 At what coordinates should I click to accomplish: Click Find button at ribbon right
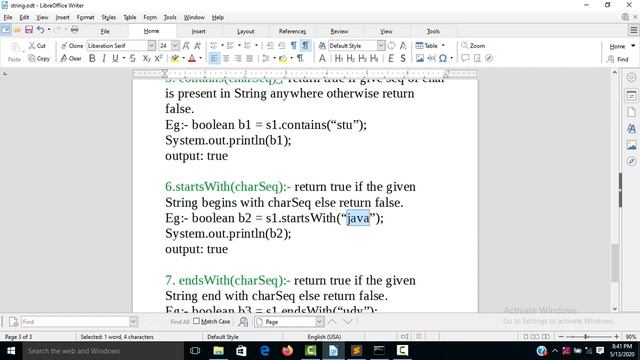[x=618, y=60]
